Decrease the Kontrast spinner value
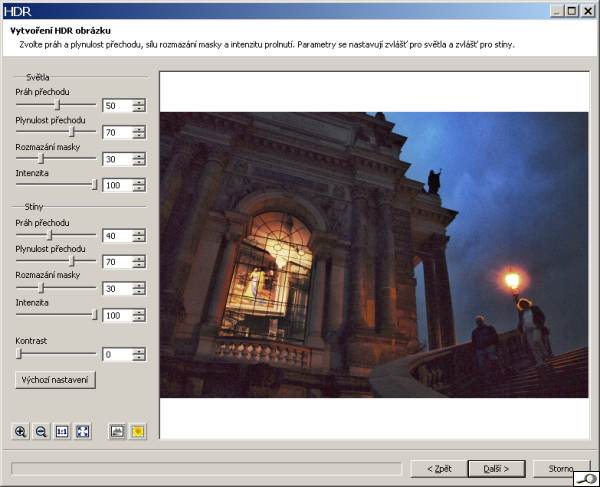 [x=139, y=358]
